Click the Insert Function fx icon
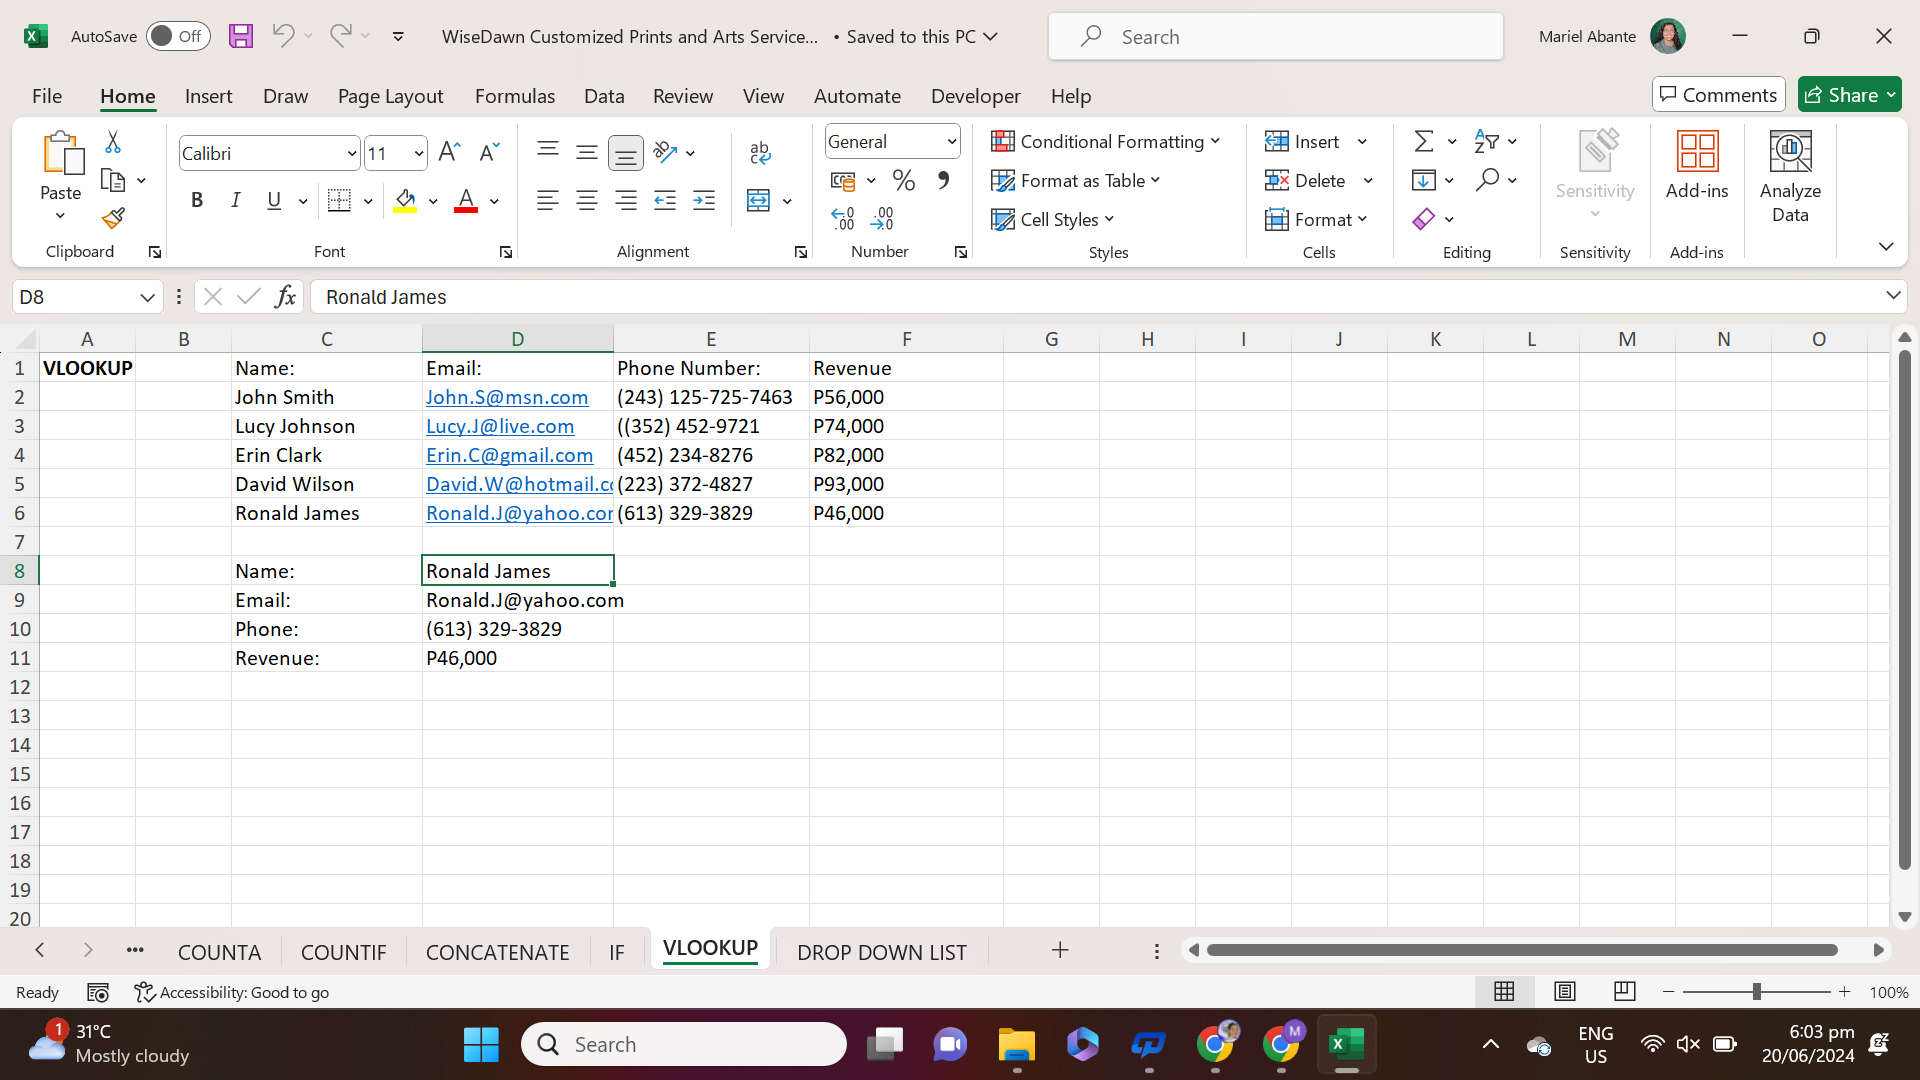This screenshot has height=1080, width=1920. pyautogui.click(x=285, y=297)
